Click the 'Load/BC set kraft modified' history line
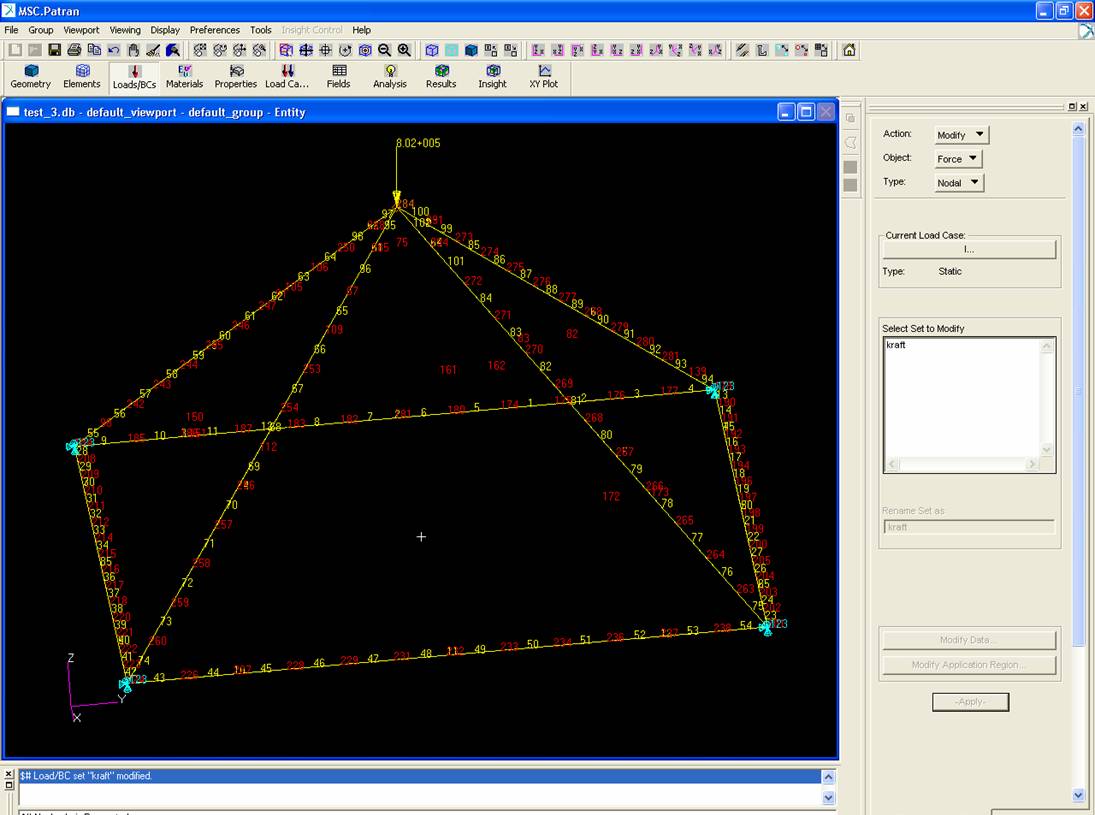The image size is (1095, 815). pyautogui.click(x=420, y=776)
